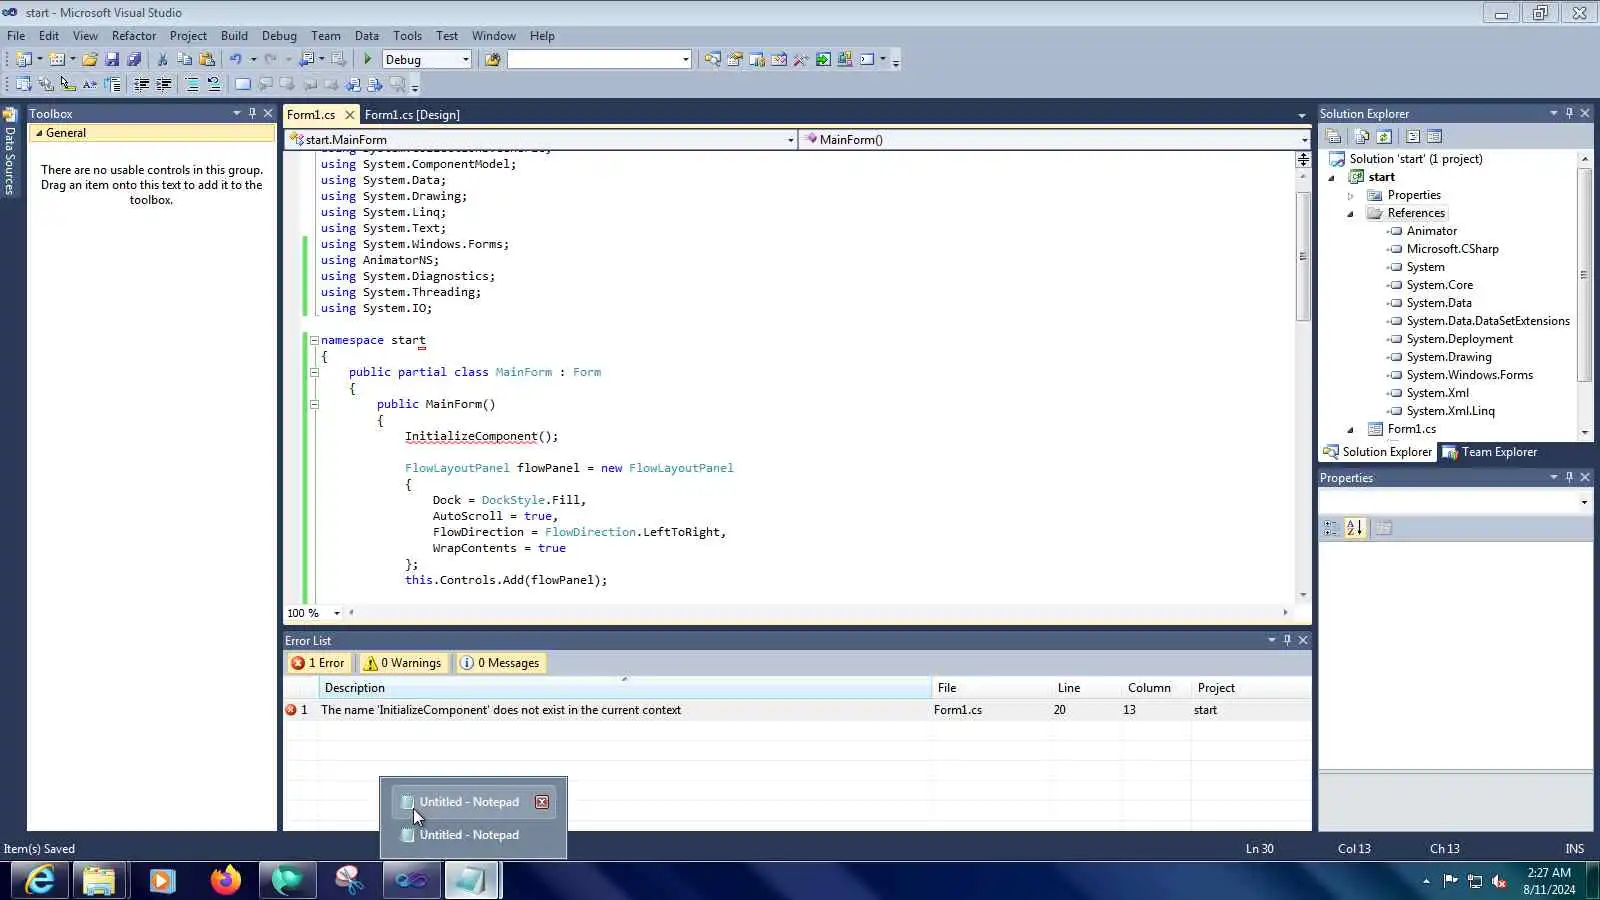This screenshot has height=900, width=1600.
Task: Switch to the Form1.cs [Design] tab
Action: pyautogui.click(x=412, y=115)
